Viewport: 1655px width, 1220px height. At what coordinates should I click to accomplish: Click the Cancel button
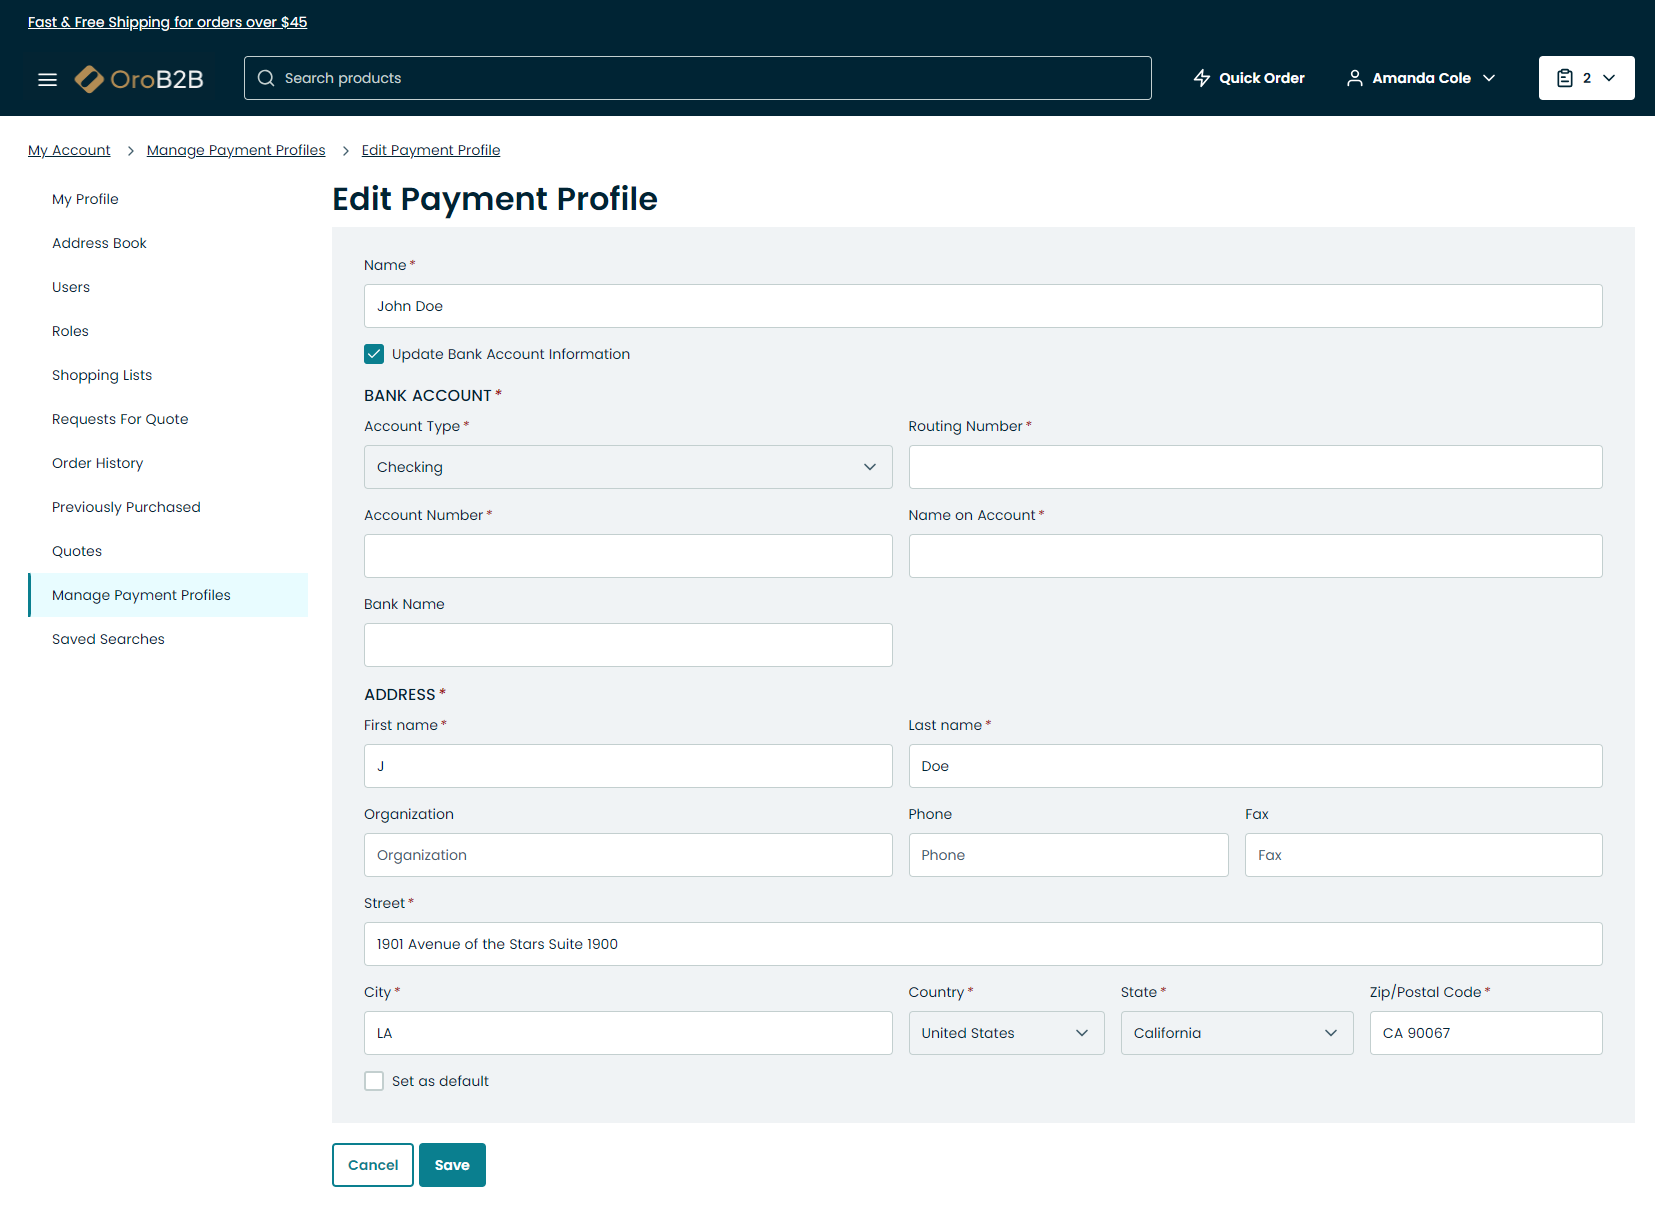[372, 1165]
